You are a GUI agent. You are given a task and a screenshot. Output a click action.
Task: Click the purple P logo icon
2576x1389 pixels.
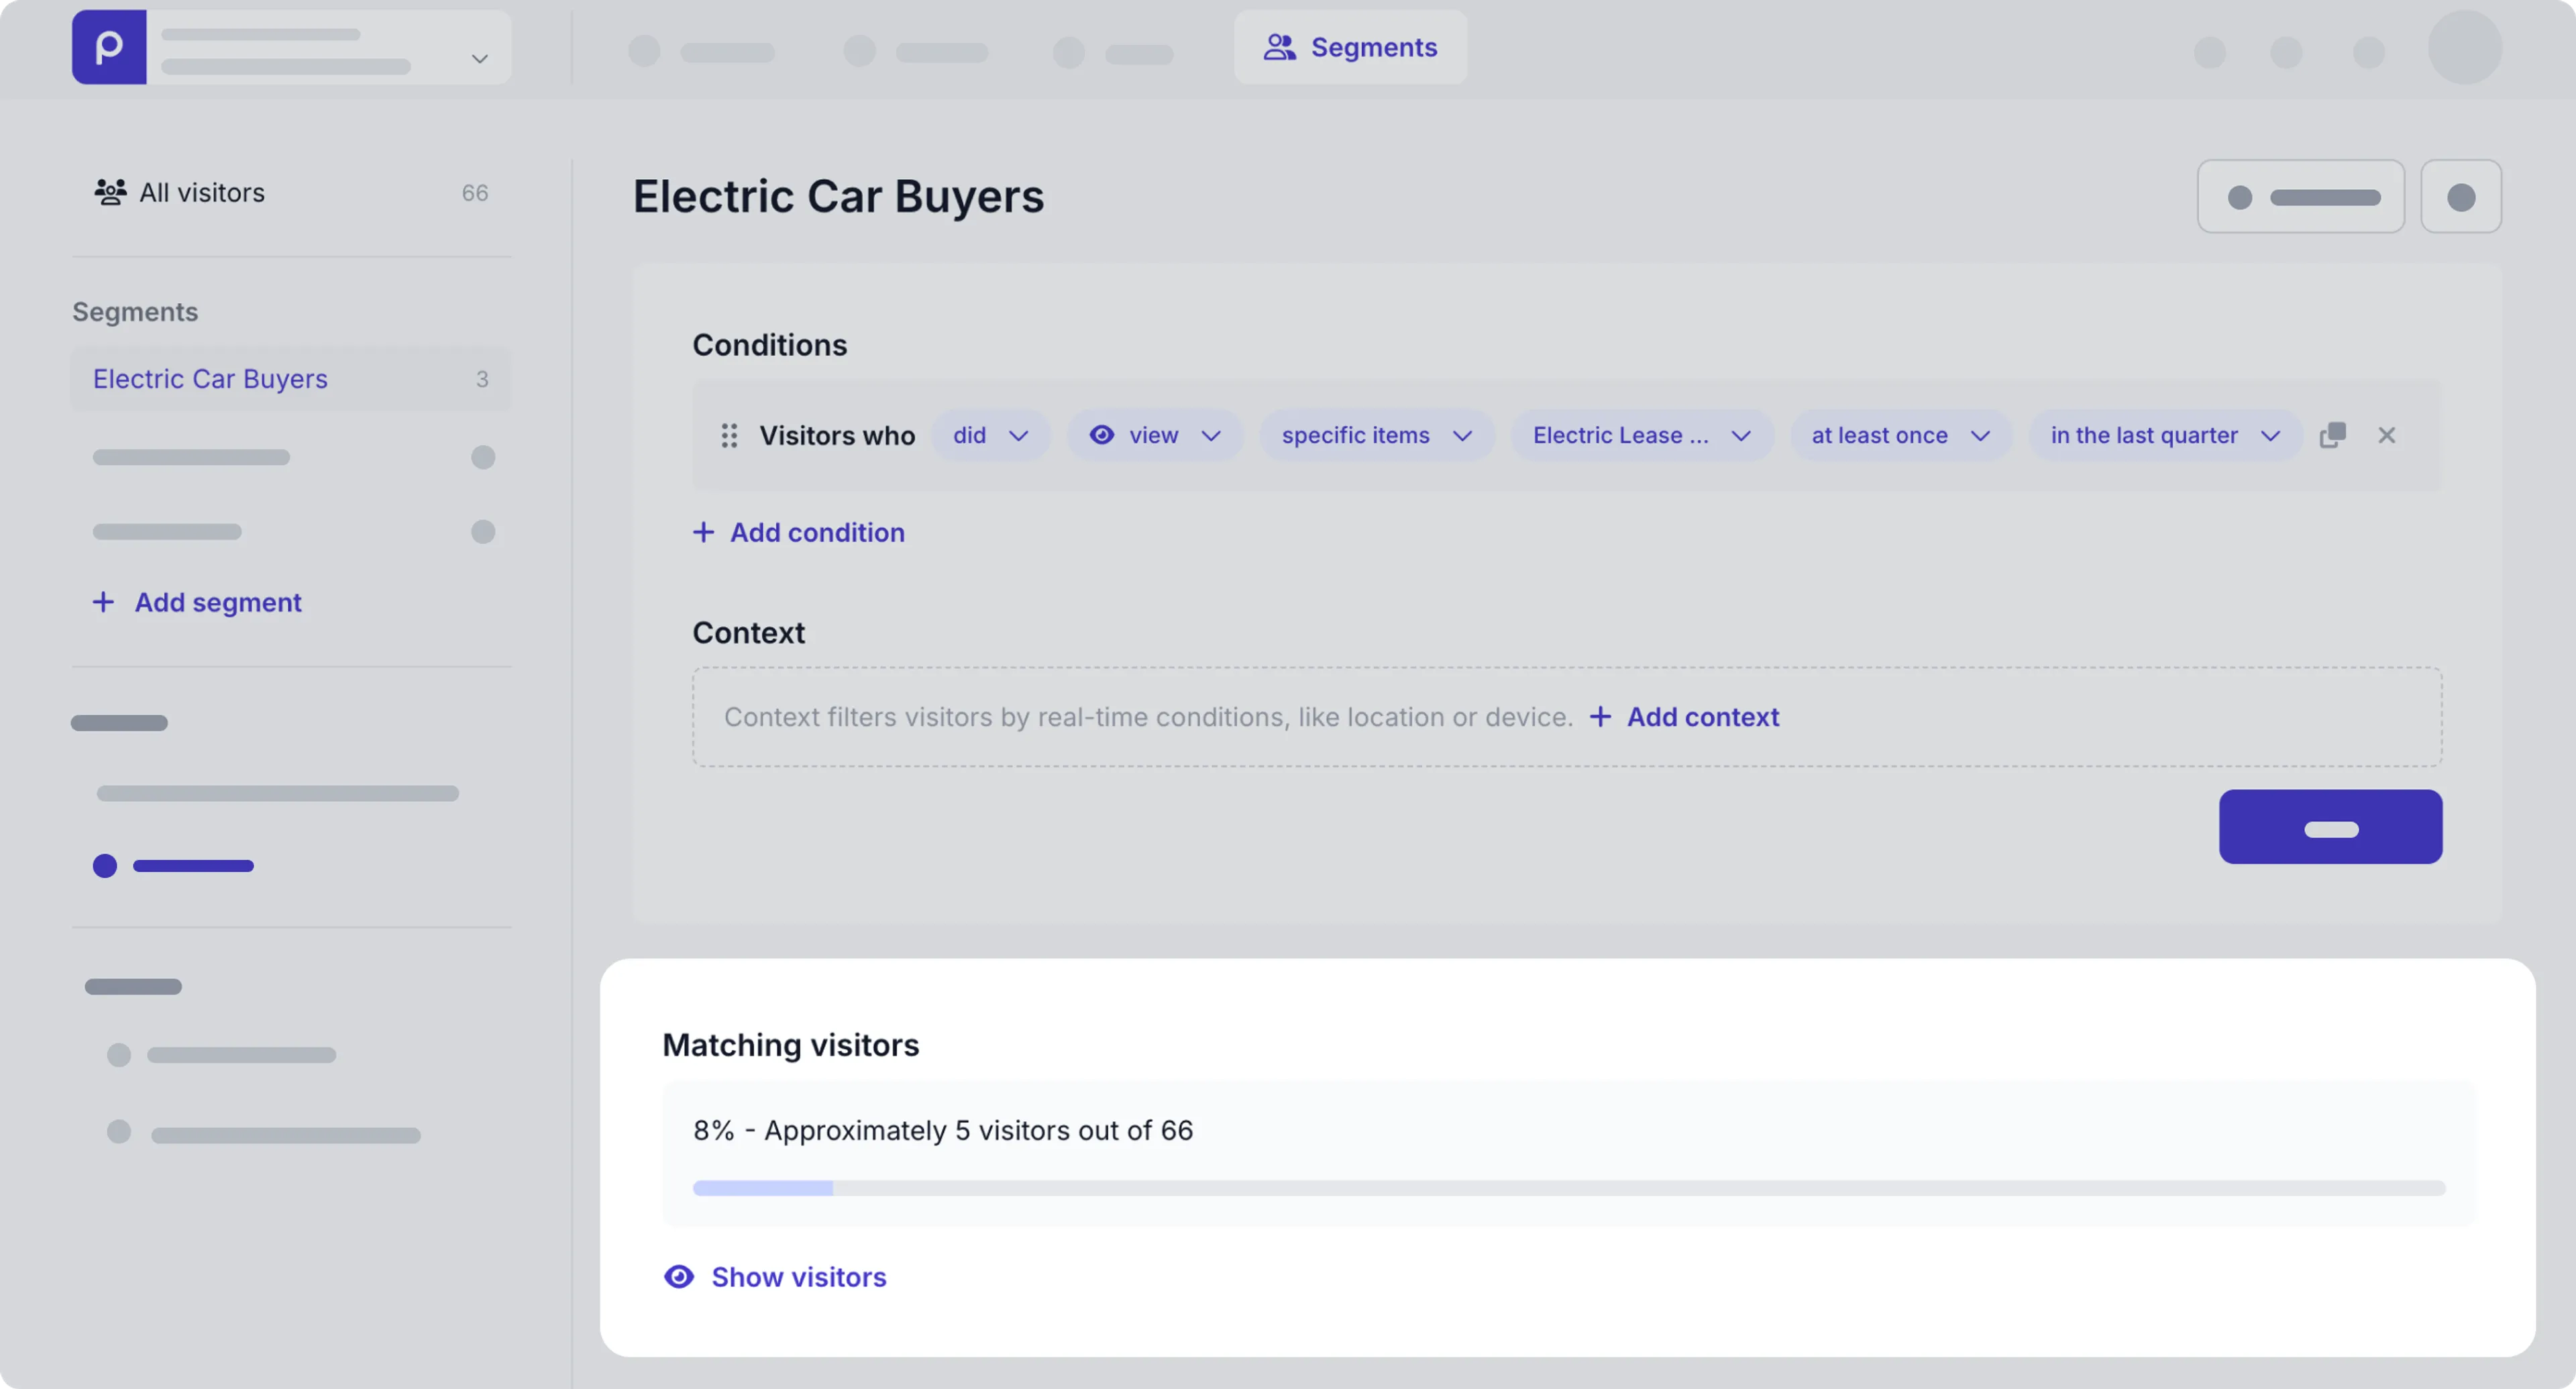pos(109,47)
